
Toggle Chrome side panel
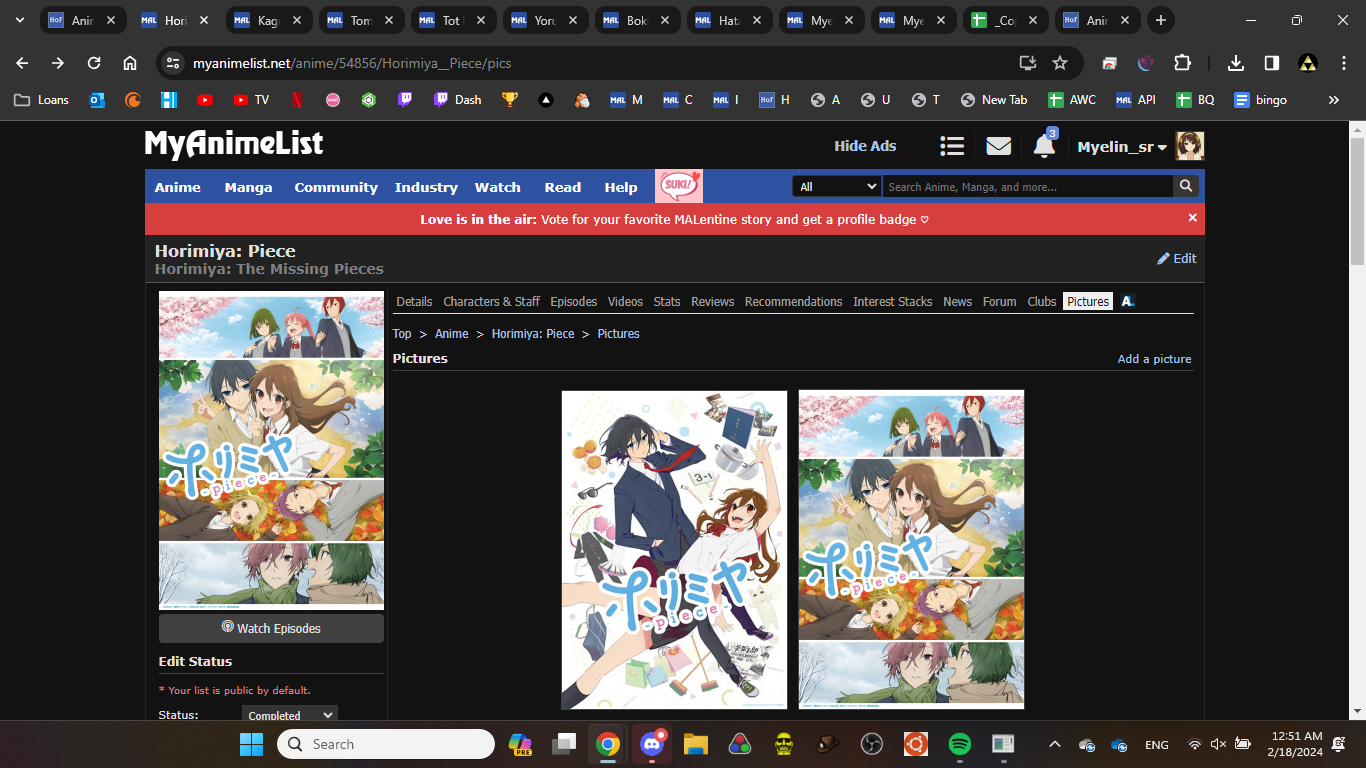click(1272, 63)
